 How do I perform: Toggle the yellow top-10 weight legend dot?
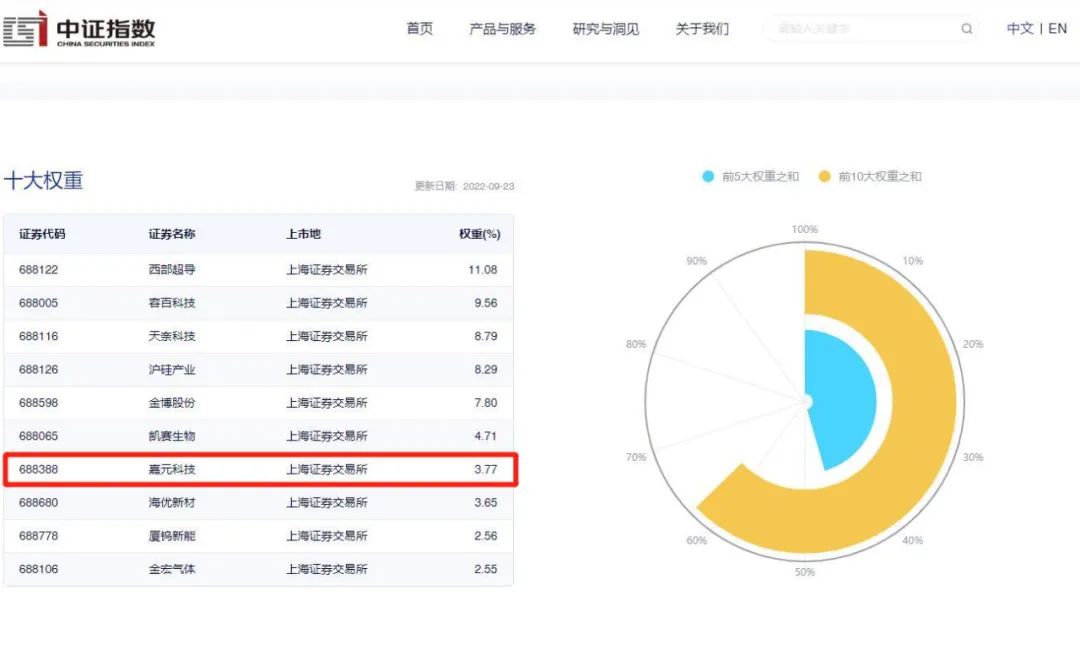(x=824, y=176)
